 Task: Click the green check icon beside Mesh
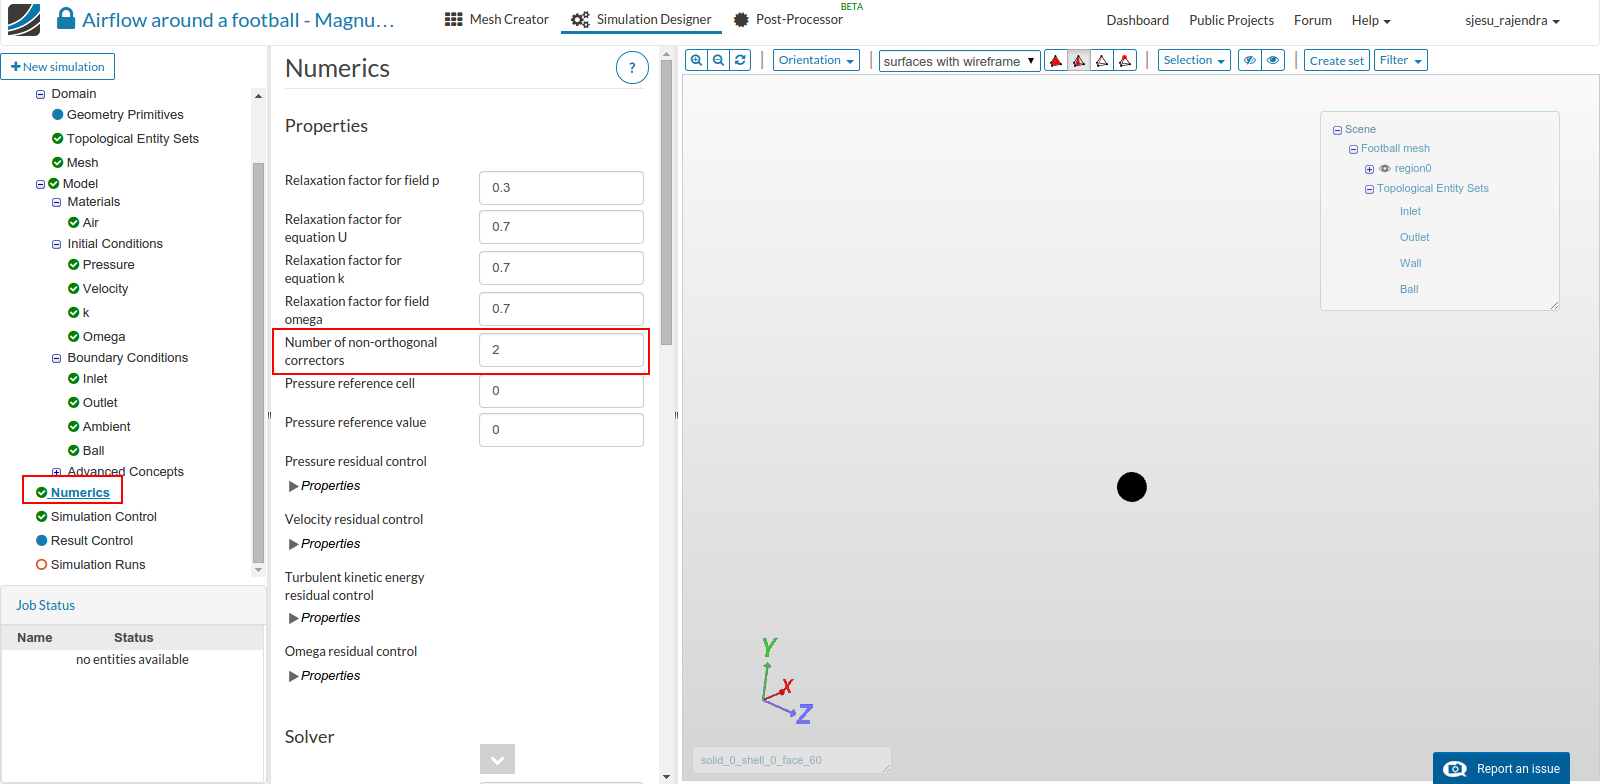click(x=58, y=163)
